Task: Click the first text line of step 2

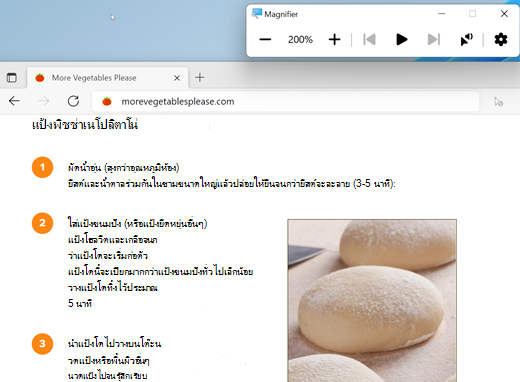Action: [x=137, y=223]
